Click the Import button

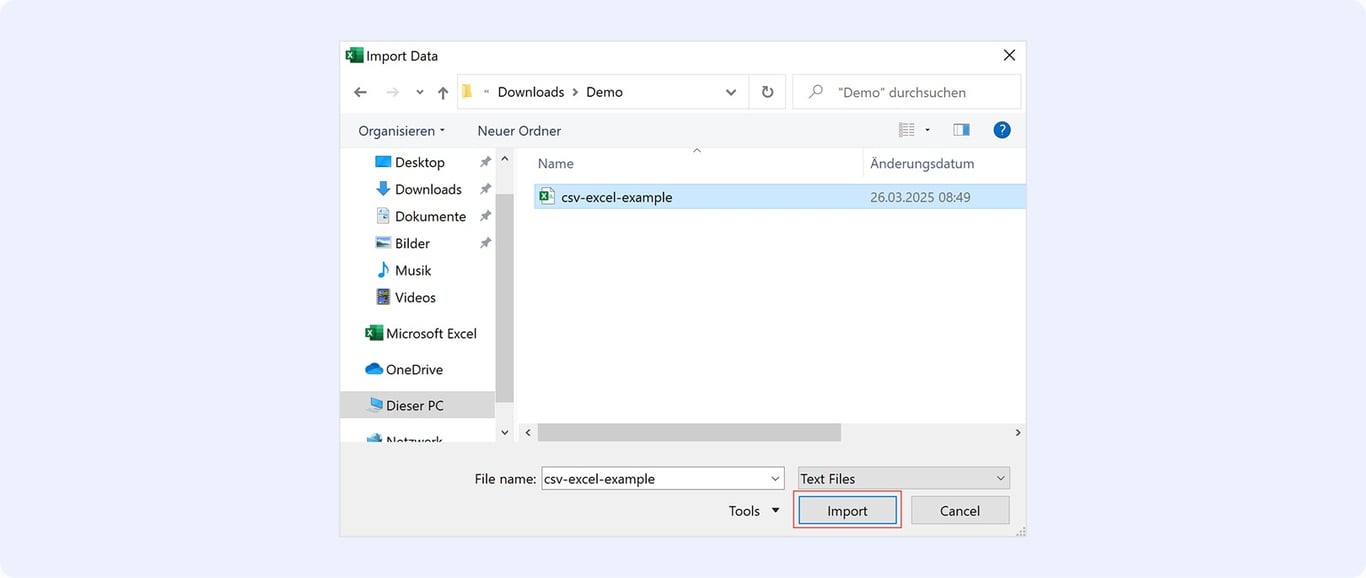tap(847, 510)
